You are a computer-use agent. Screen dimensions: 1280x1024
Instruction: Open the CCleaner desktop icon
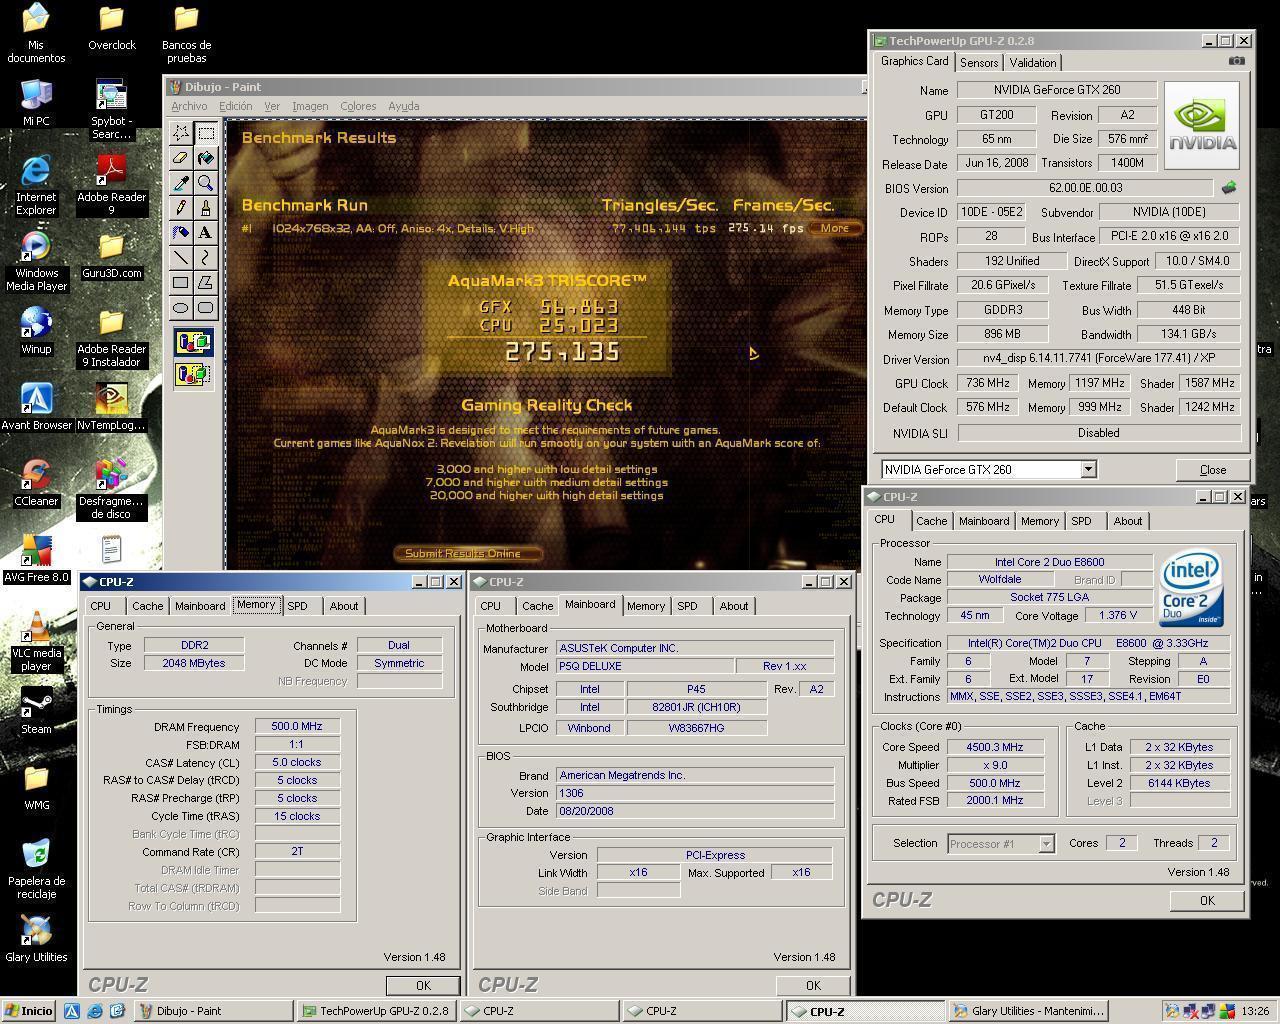point(36,483)
